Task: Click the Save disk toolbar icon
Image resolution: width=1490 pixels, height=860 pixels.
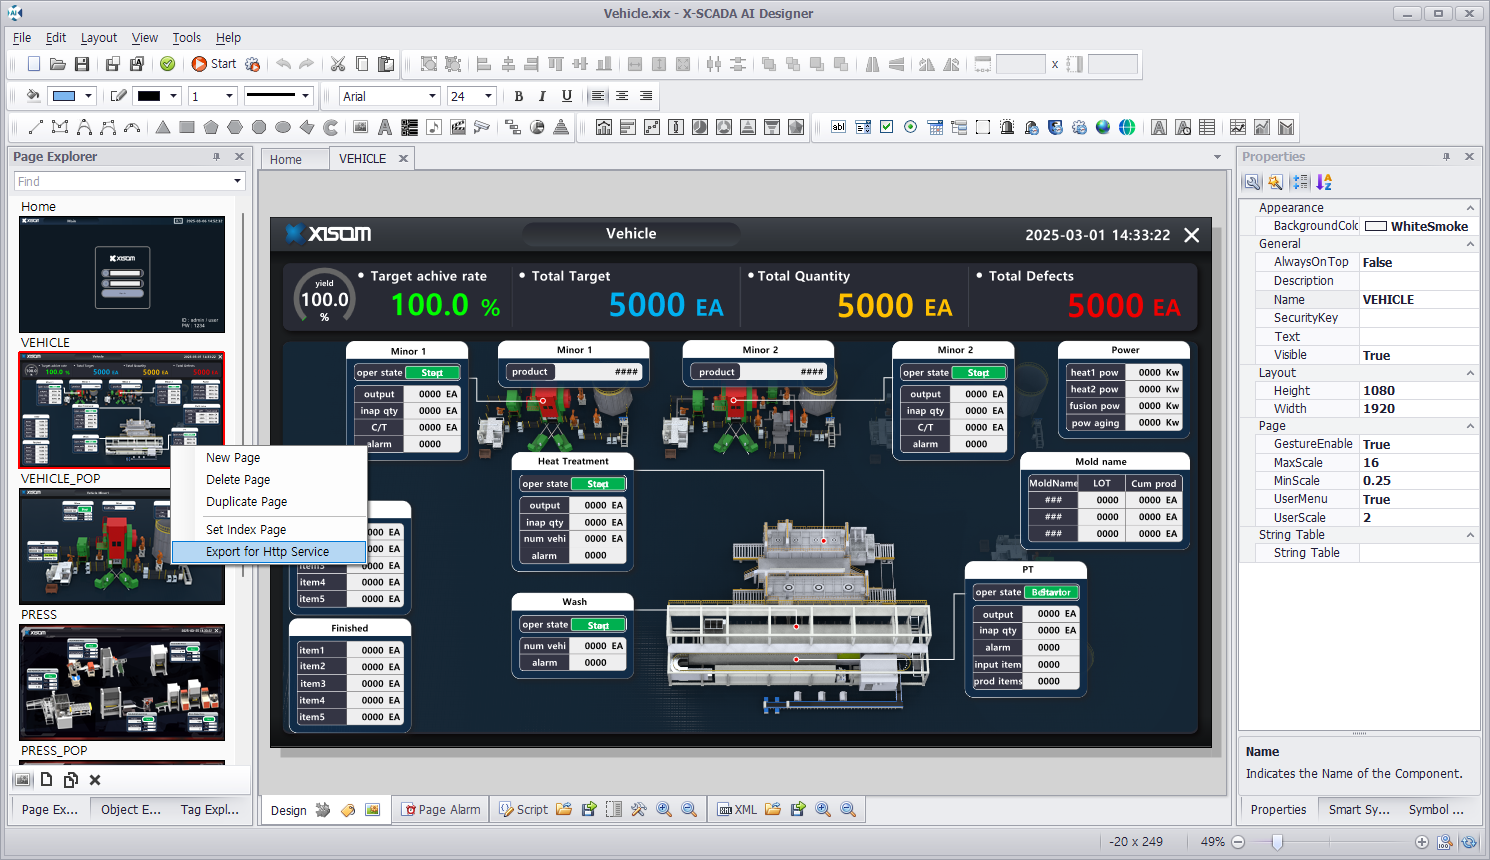Action: 82,64
